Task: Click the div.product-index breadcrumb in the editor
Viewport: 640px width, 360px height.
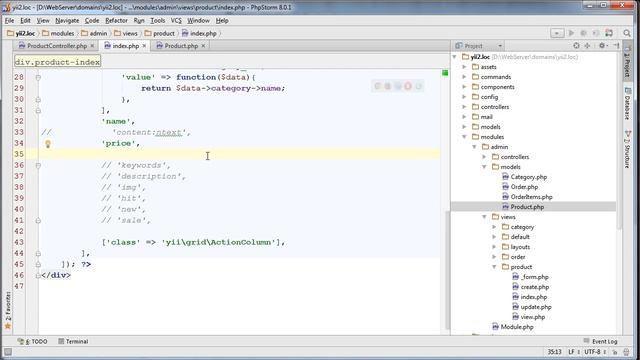Action: point(57,62)
